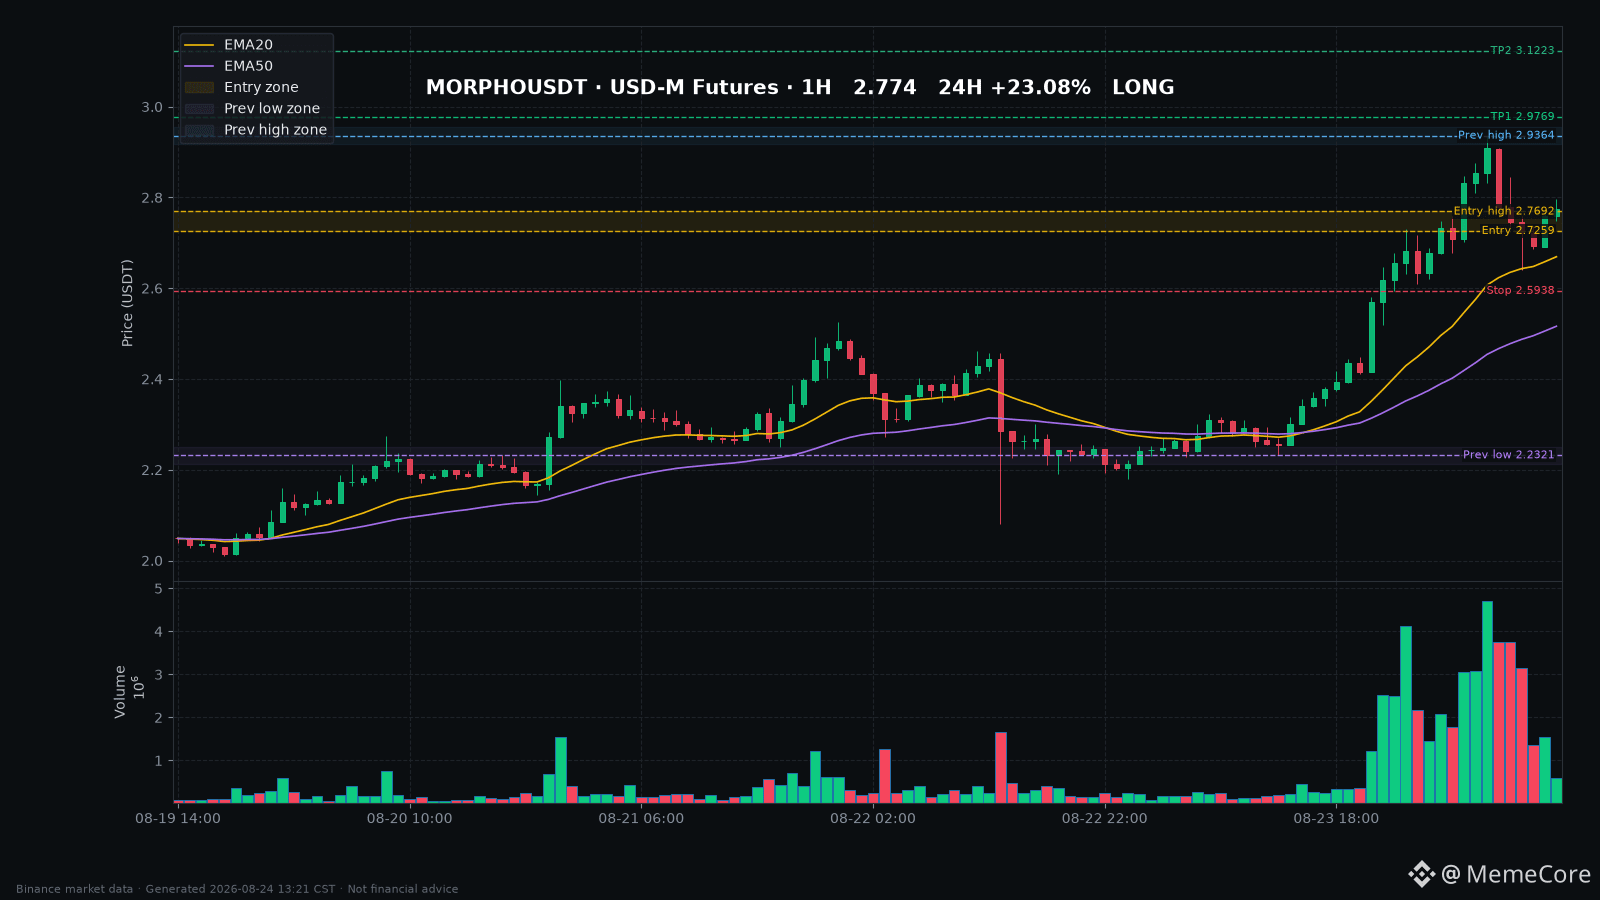Image resolution: width=1600 pixels, height=900 pixels.
Task: Click the Prev high 2.9364 label
Action: [x=1506, y=136]
